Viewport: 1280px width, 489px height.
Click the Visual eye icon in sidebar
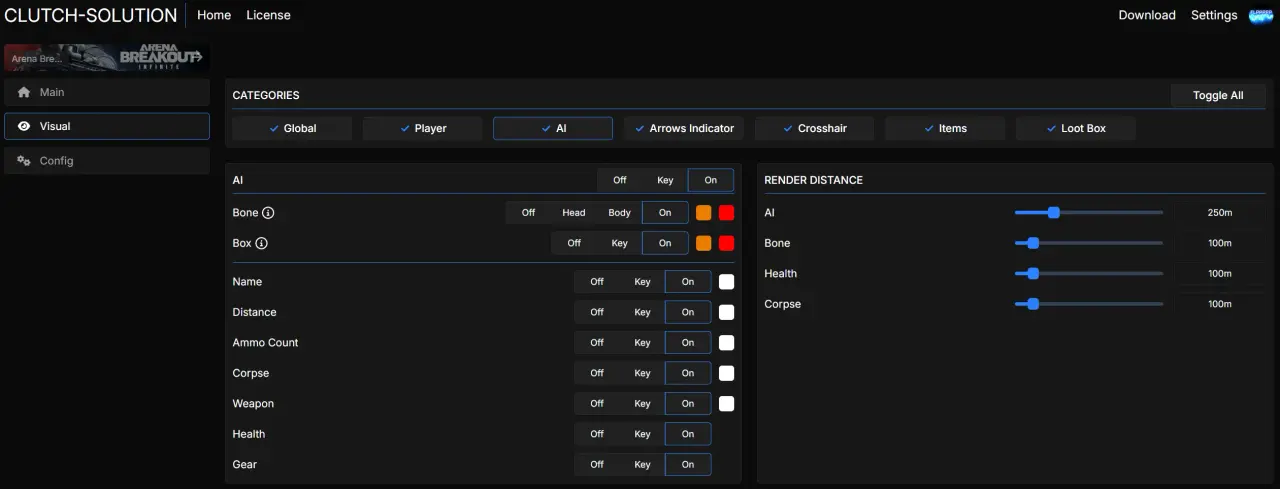click(24, 126)
